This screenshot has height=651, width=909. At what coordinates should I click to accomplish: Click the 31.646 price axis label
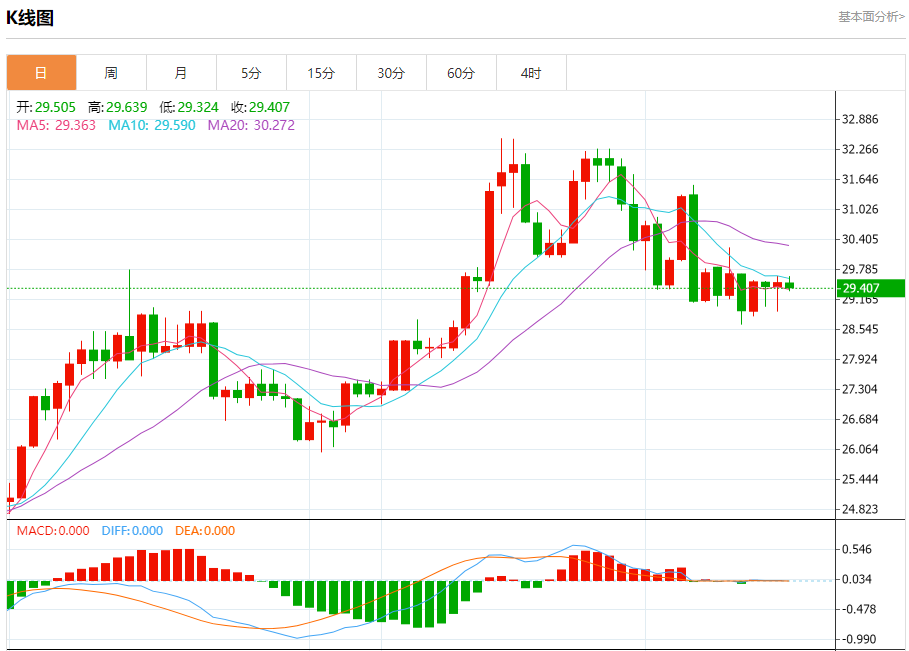[860, 179]
